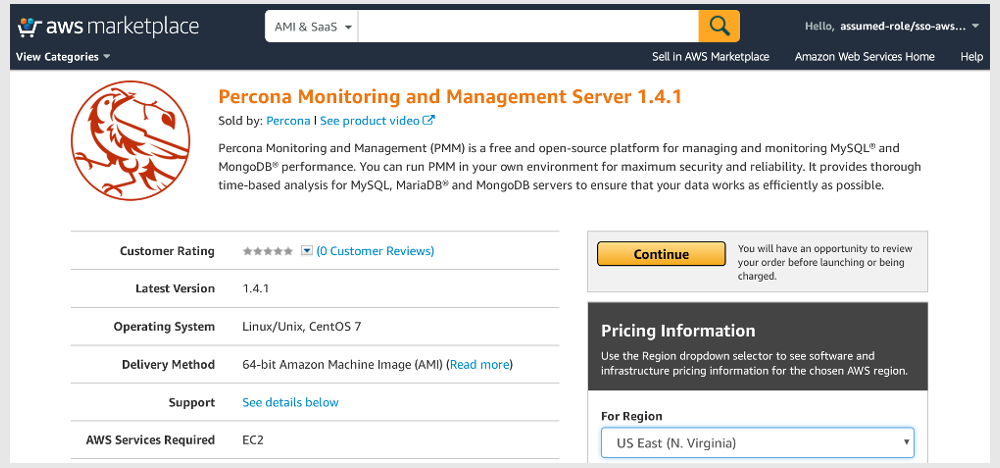
Task: Click inside the marketplace search field
Action: pyautogui.click(x=528, y=26)
